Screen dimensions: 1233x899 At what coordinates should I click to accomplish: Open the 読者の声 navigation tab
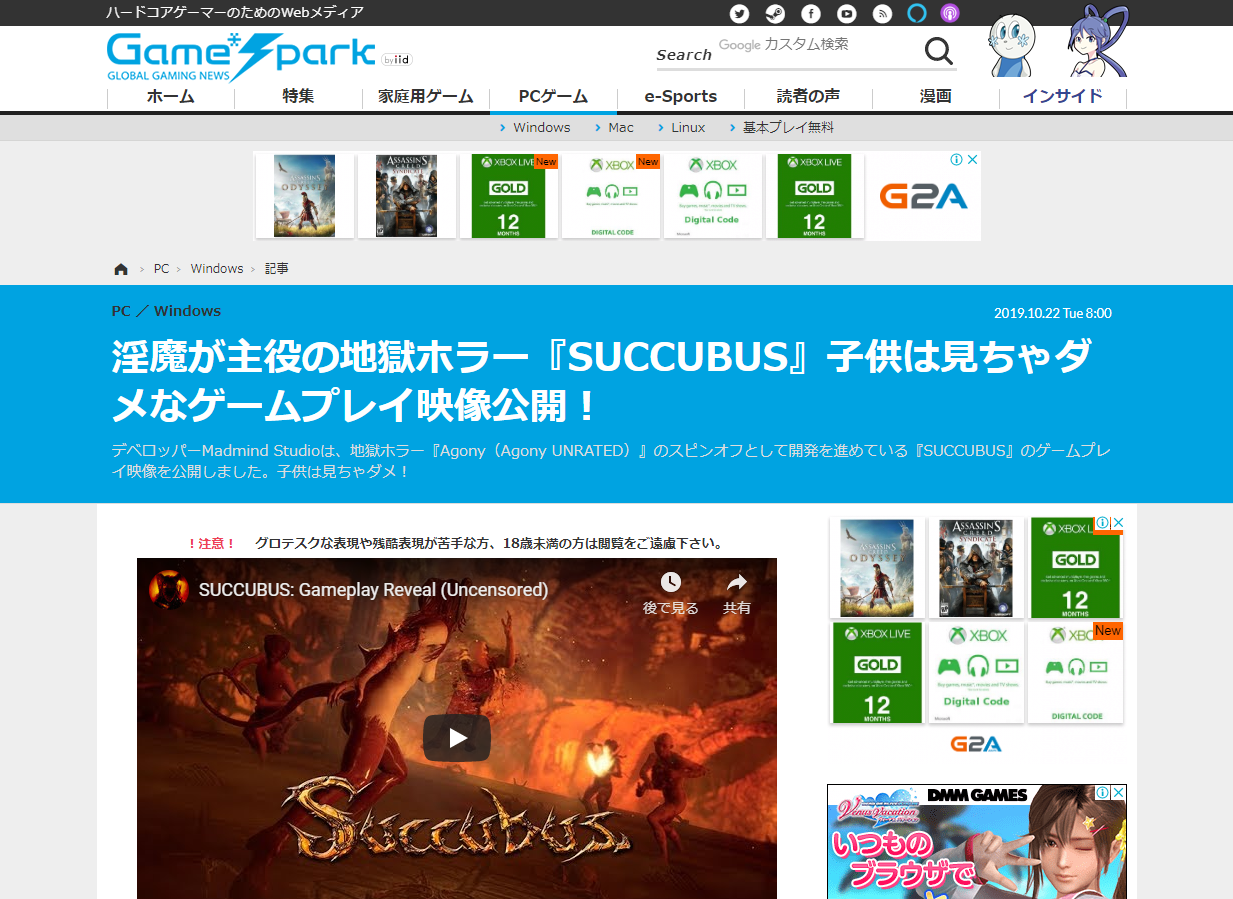(808, 97)
